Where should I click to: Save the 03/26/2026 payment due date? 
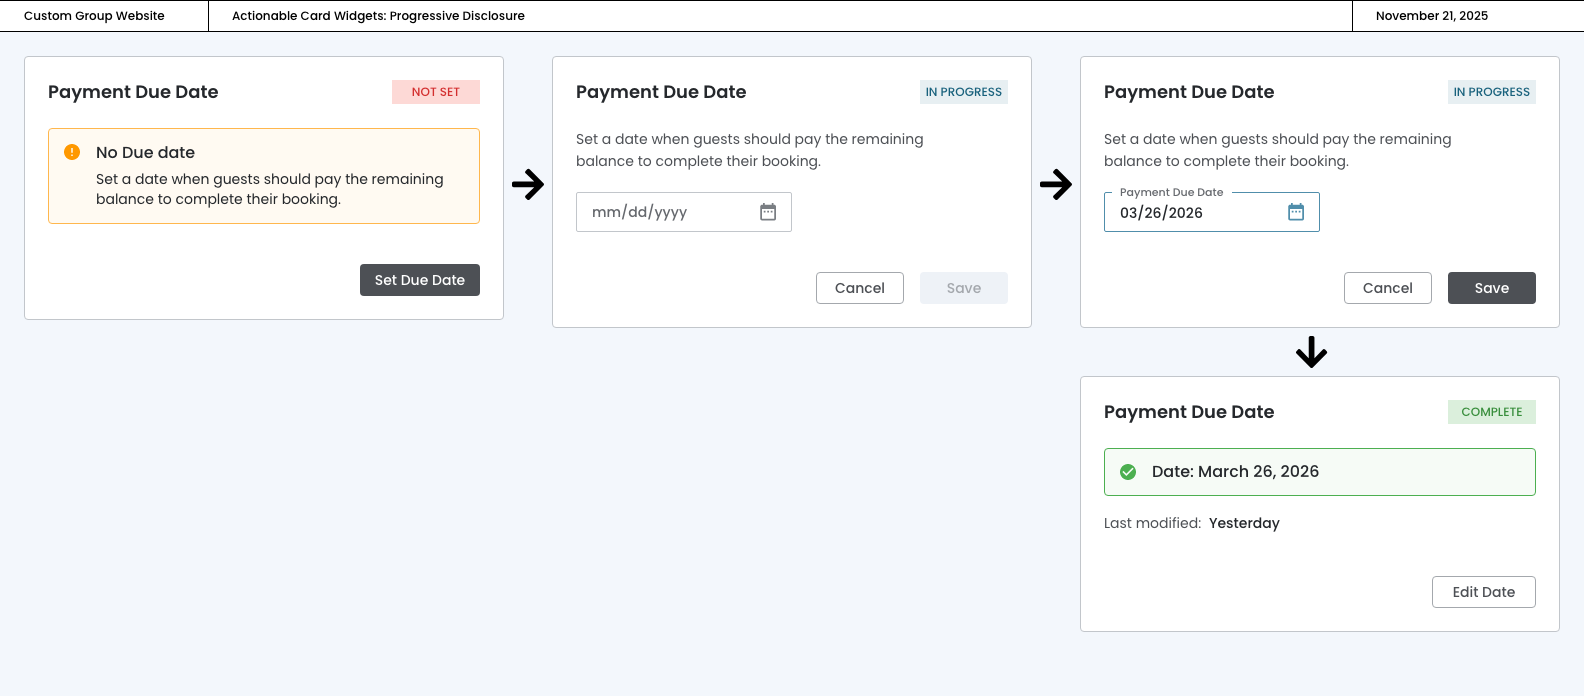(x=1492, y=288)
